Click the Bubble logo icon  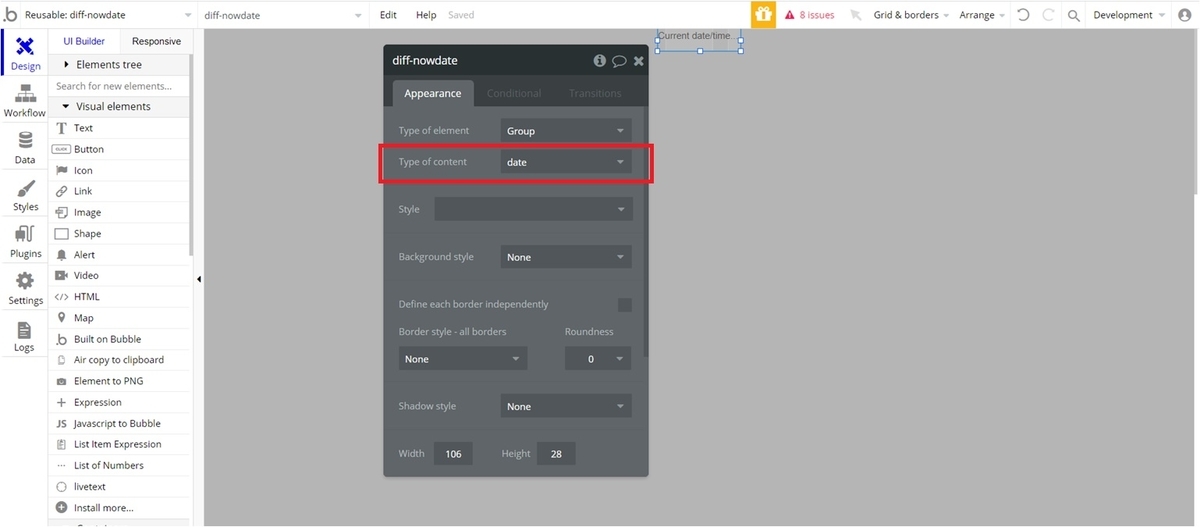coord(11,15)
